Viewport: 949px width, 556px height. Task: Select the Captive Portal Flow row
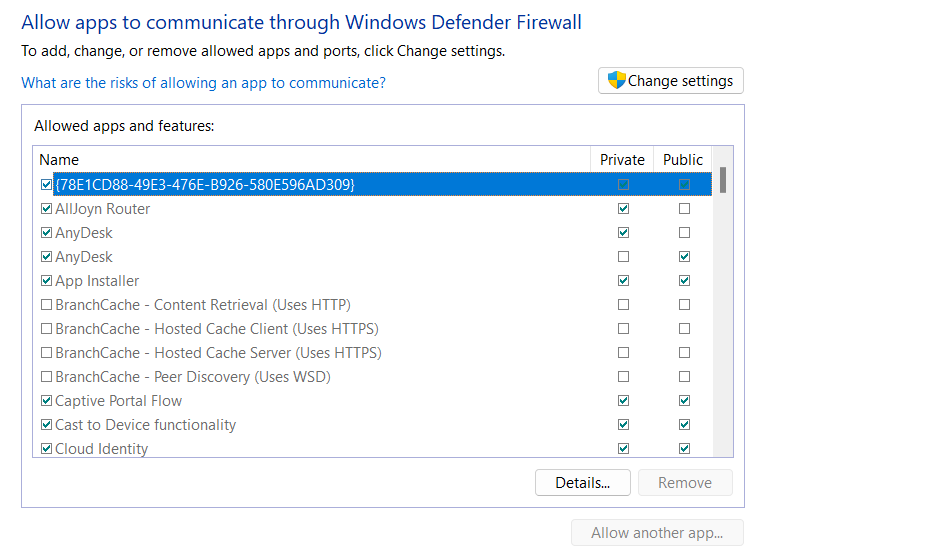point(119,401)
